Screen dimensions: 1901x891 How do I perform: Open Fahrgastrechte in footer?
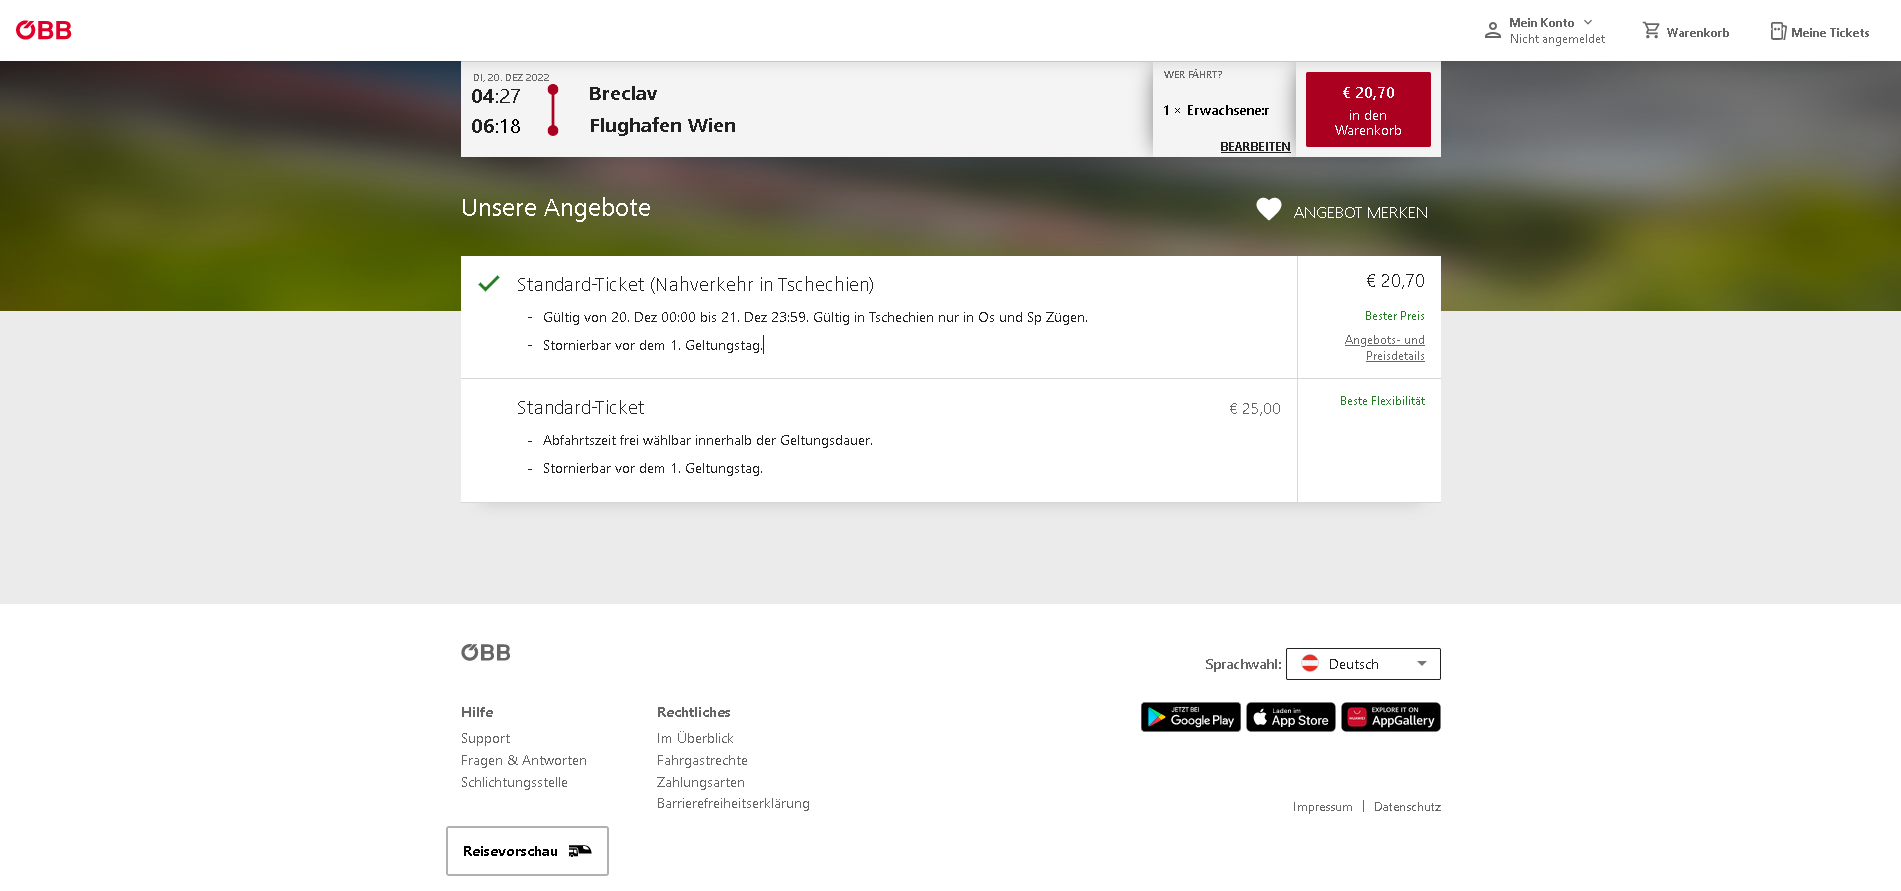(702, 760)
